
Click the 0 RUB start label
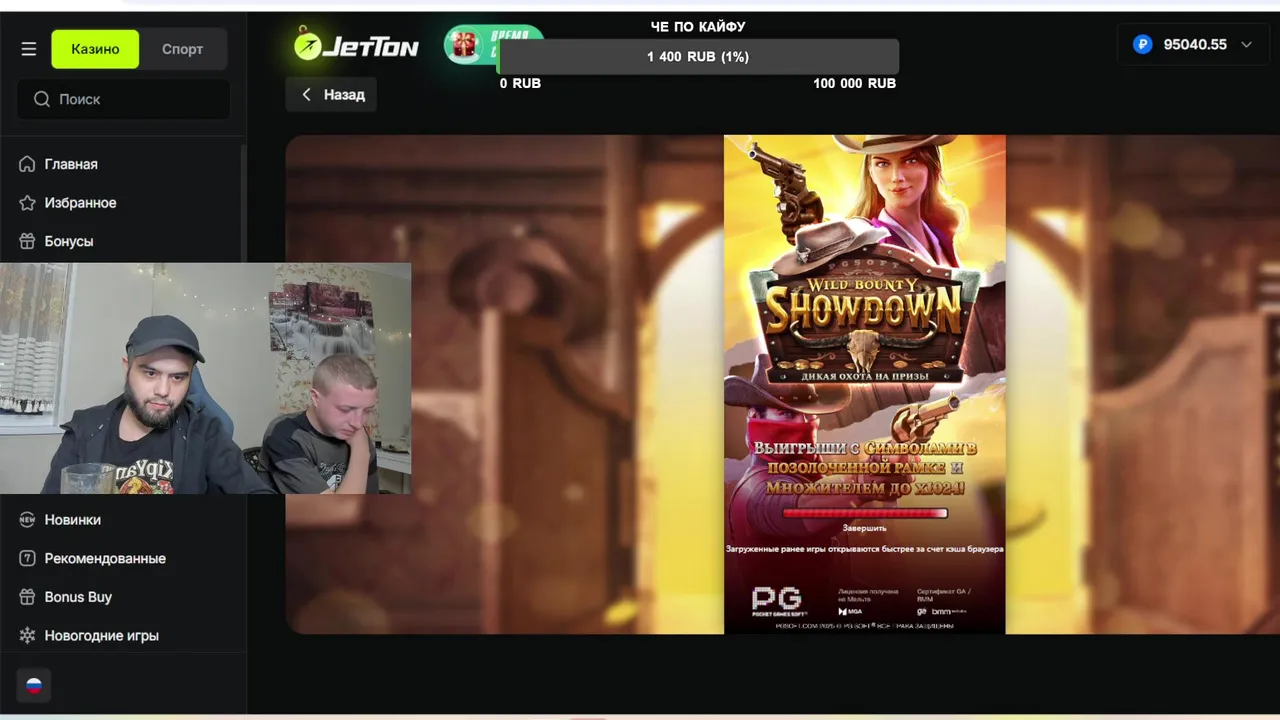(520, 83)
